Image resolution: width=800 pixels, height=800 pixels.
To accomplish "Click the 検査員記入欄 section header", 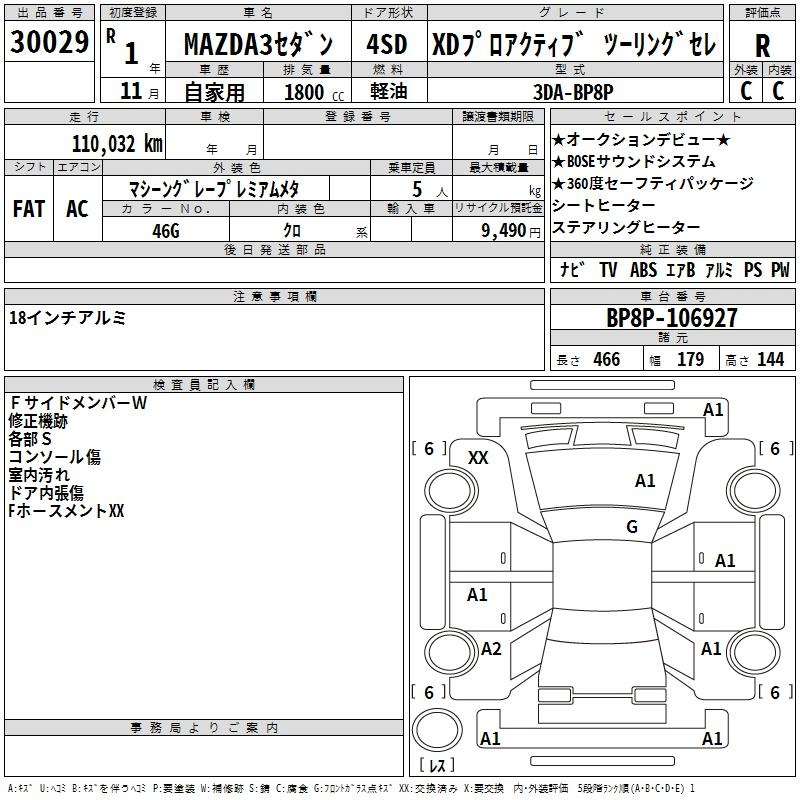I will pos(204,384).
